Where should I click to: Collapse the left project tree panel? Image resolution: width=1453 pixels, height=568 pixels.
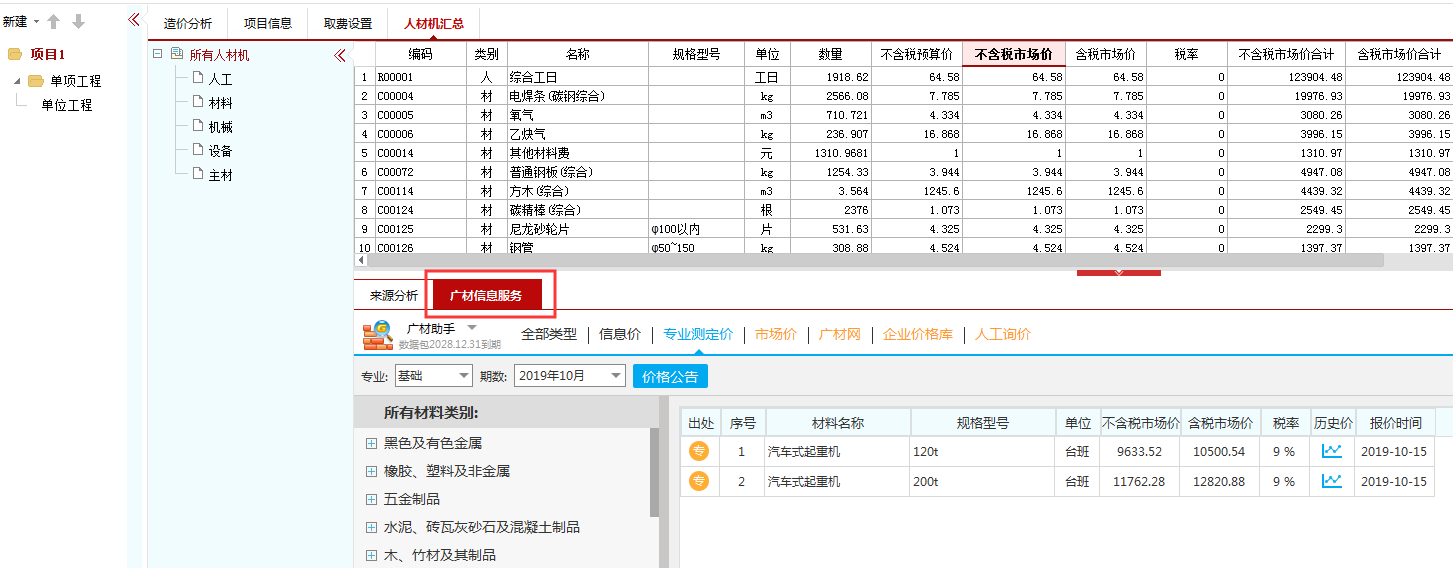pyautogui.click(x=135, y=20)
